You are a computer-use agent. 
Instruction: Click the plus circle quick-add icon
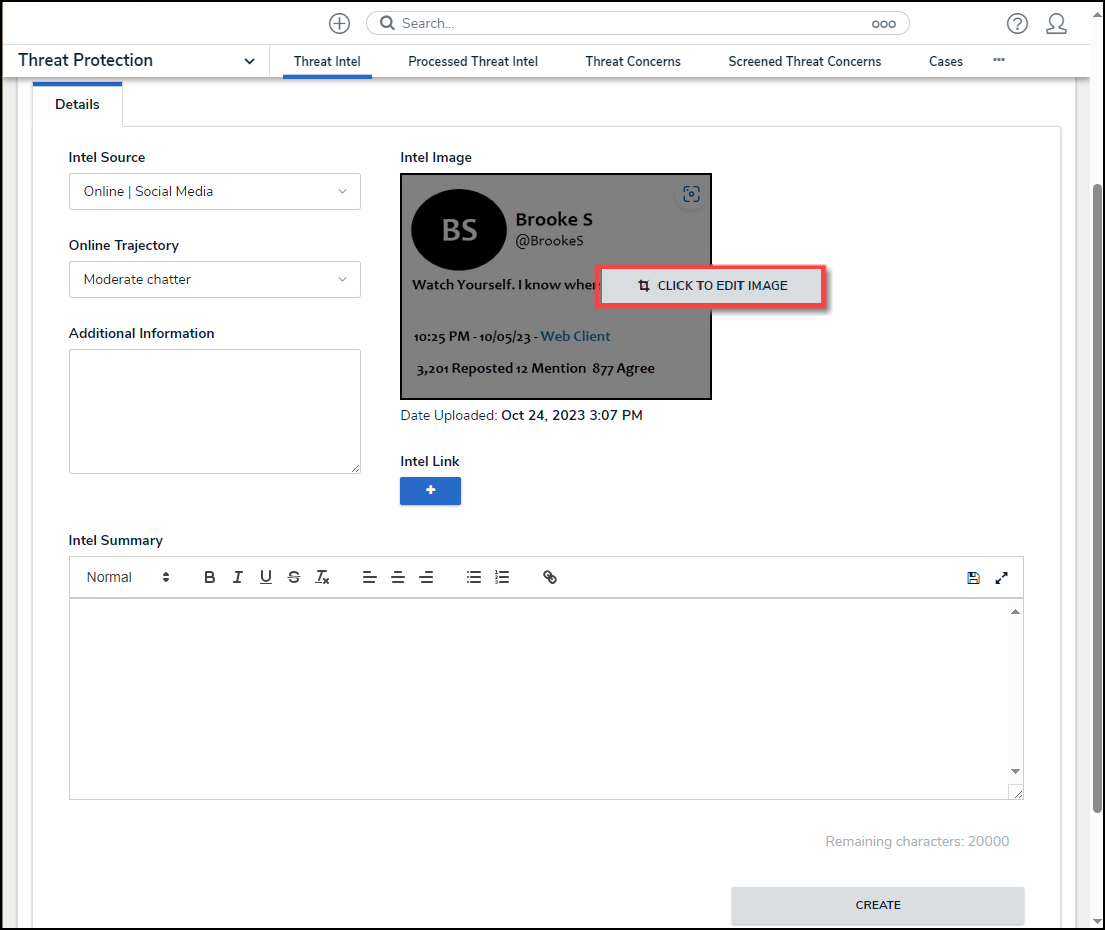pyautogui.click(x=339, y=23)
